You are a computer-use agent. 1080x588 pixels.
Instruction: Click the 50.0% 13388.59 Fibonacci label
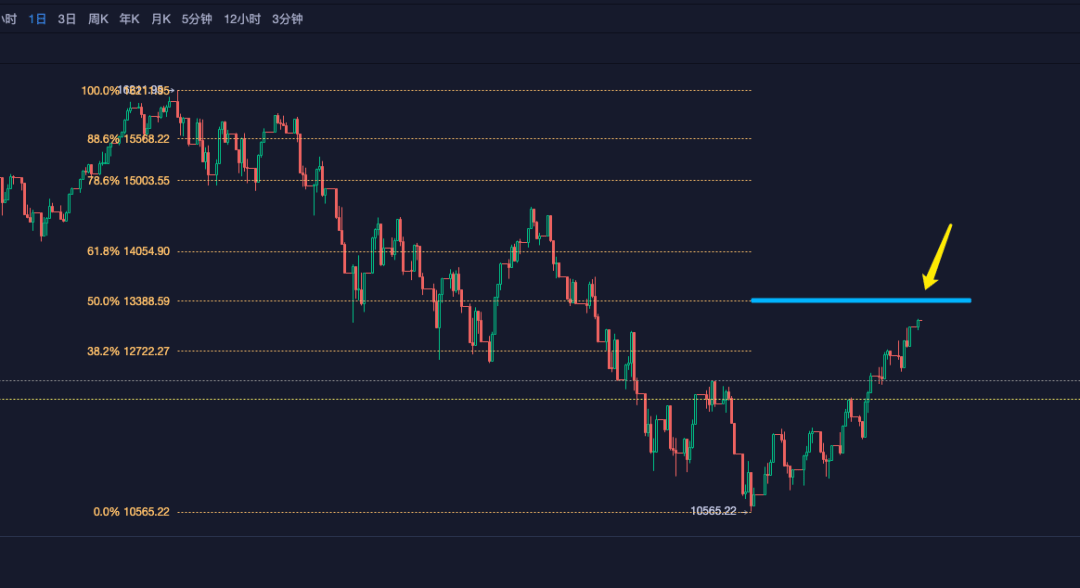pyautogui.click(x=129, y=301)
